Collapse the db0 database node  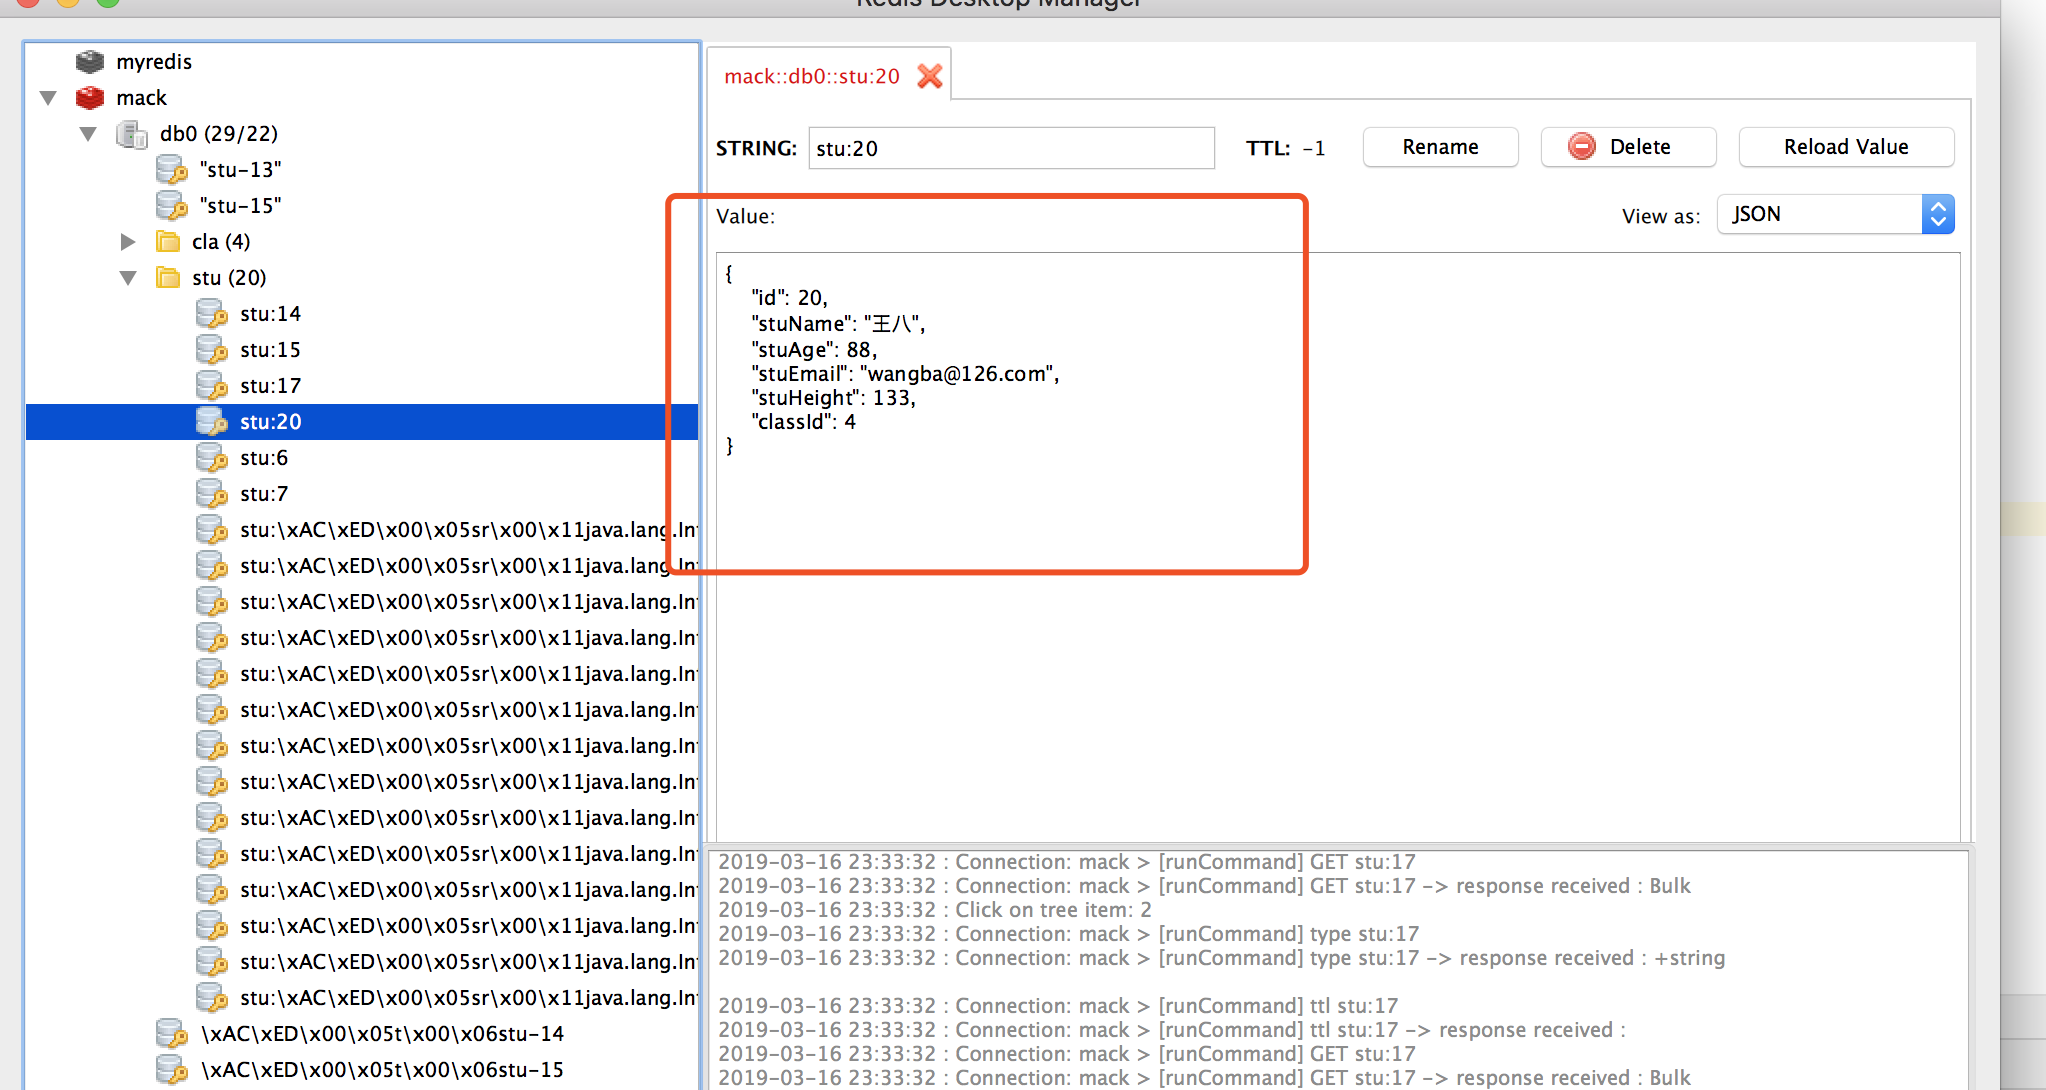click(88, 134)
